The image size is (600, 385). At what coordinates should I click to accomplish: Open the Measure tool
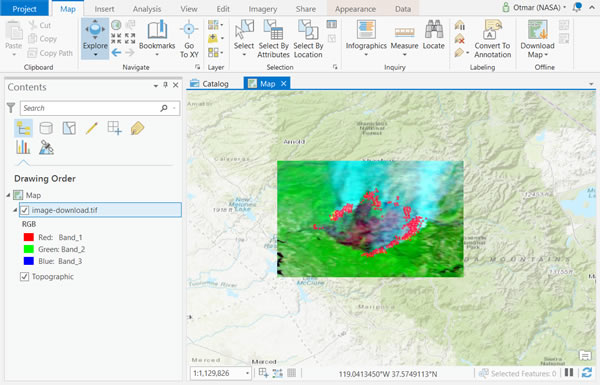[x=404, y=38]
